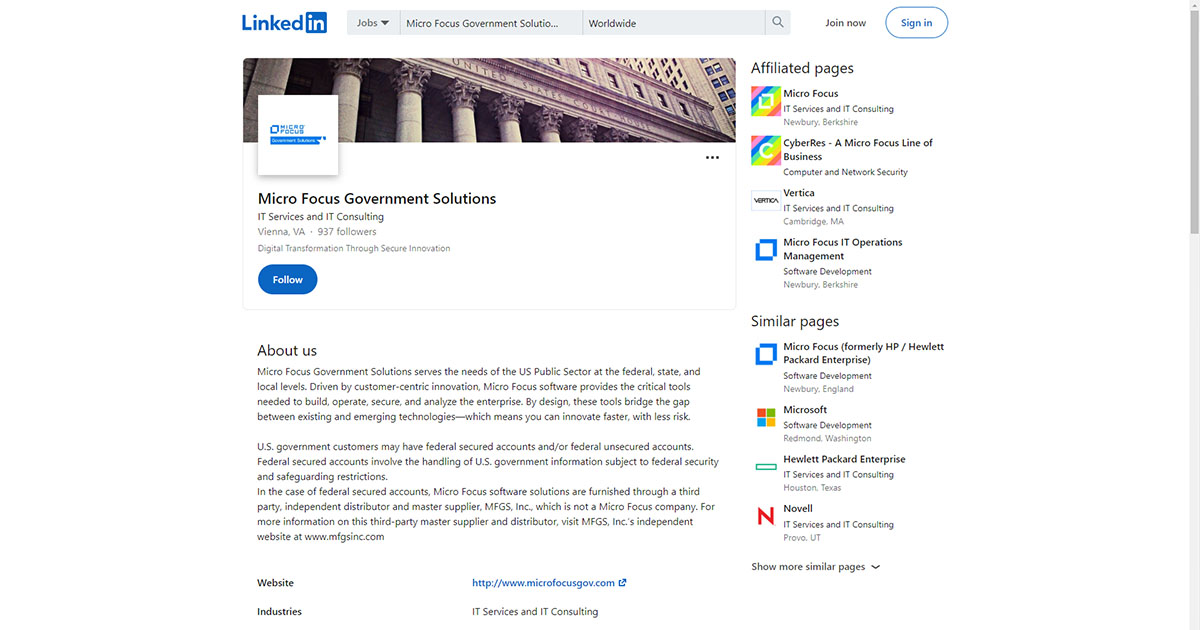Screen dimensions: 1200x630
Task: Click Redmond, Washington location text
Action: pyautogui.click(x=827, y=438)
